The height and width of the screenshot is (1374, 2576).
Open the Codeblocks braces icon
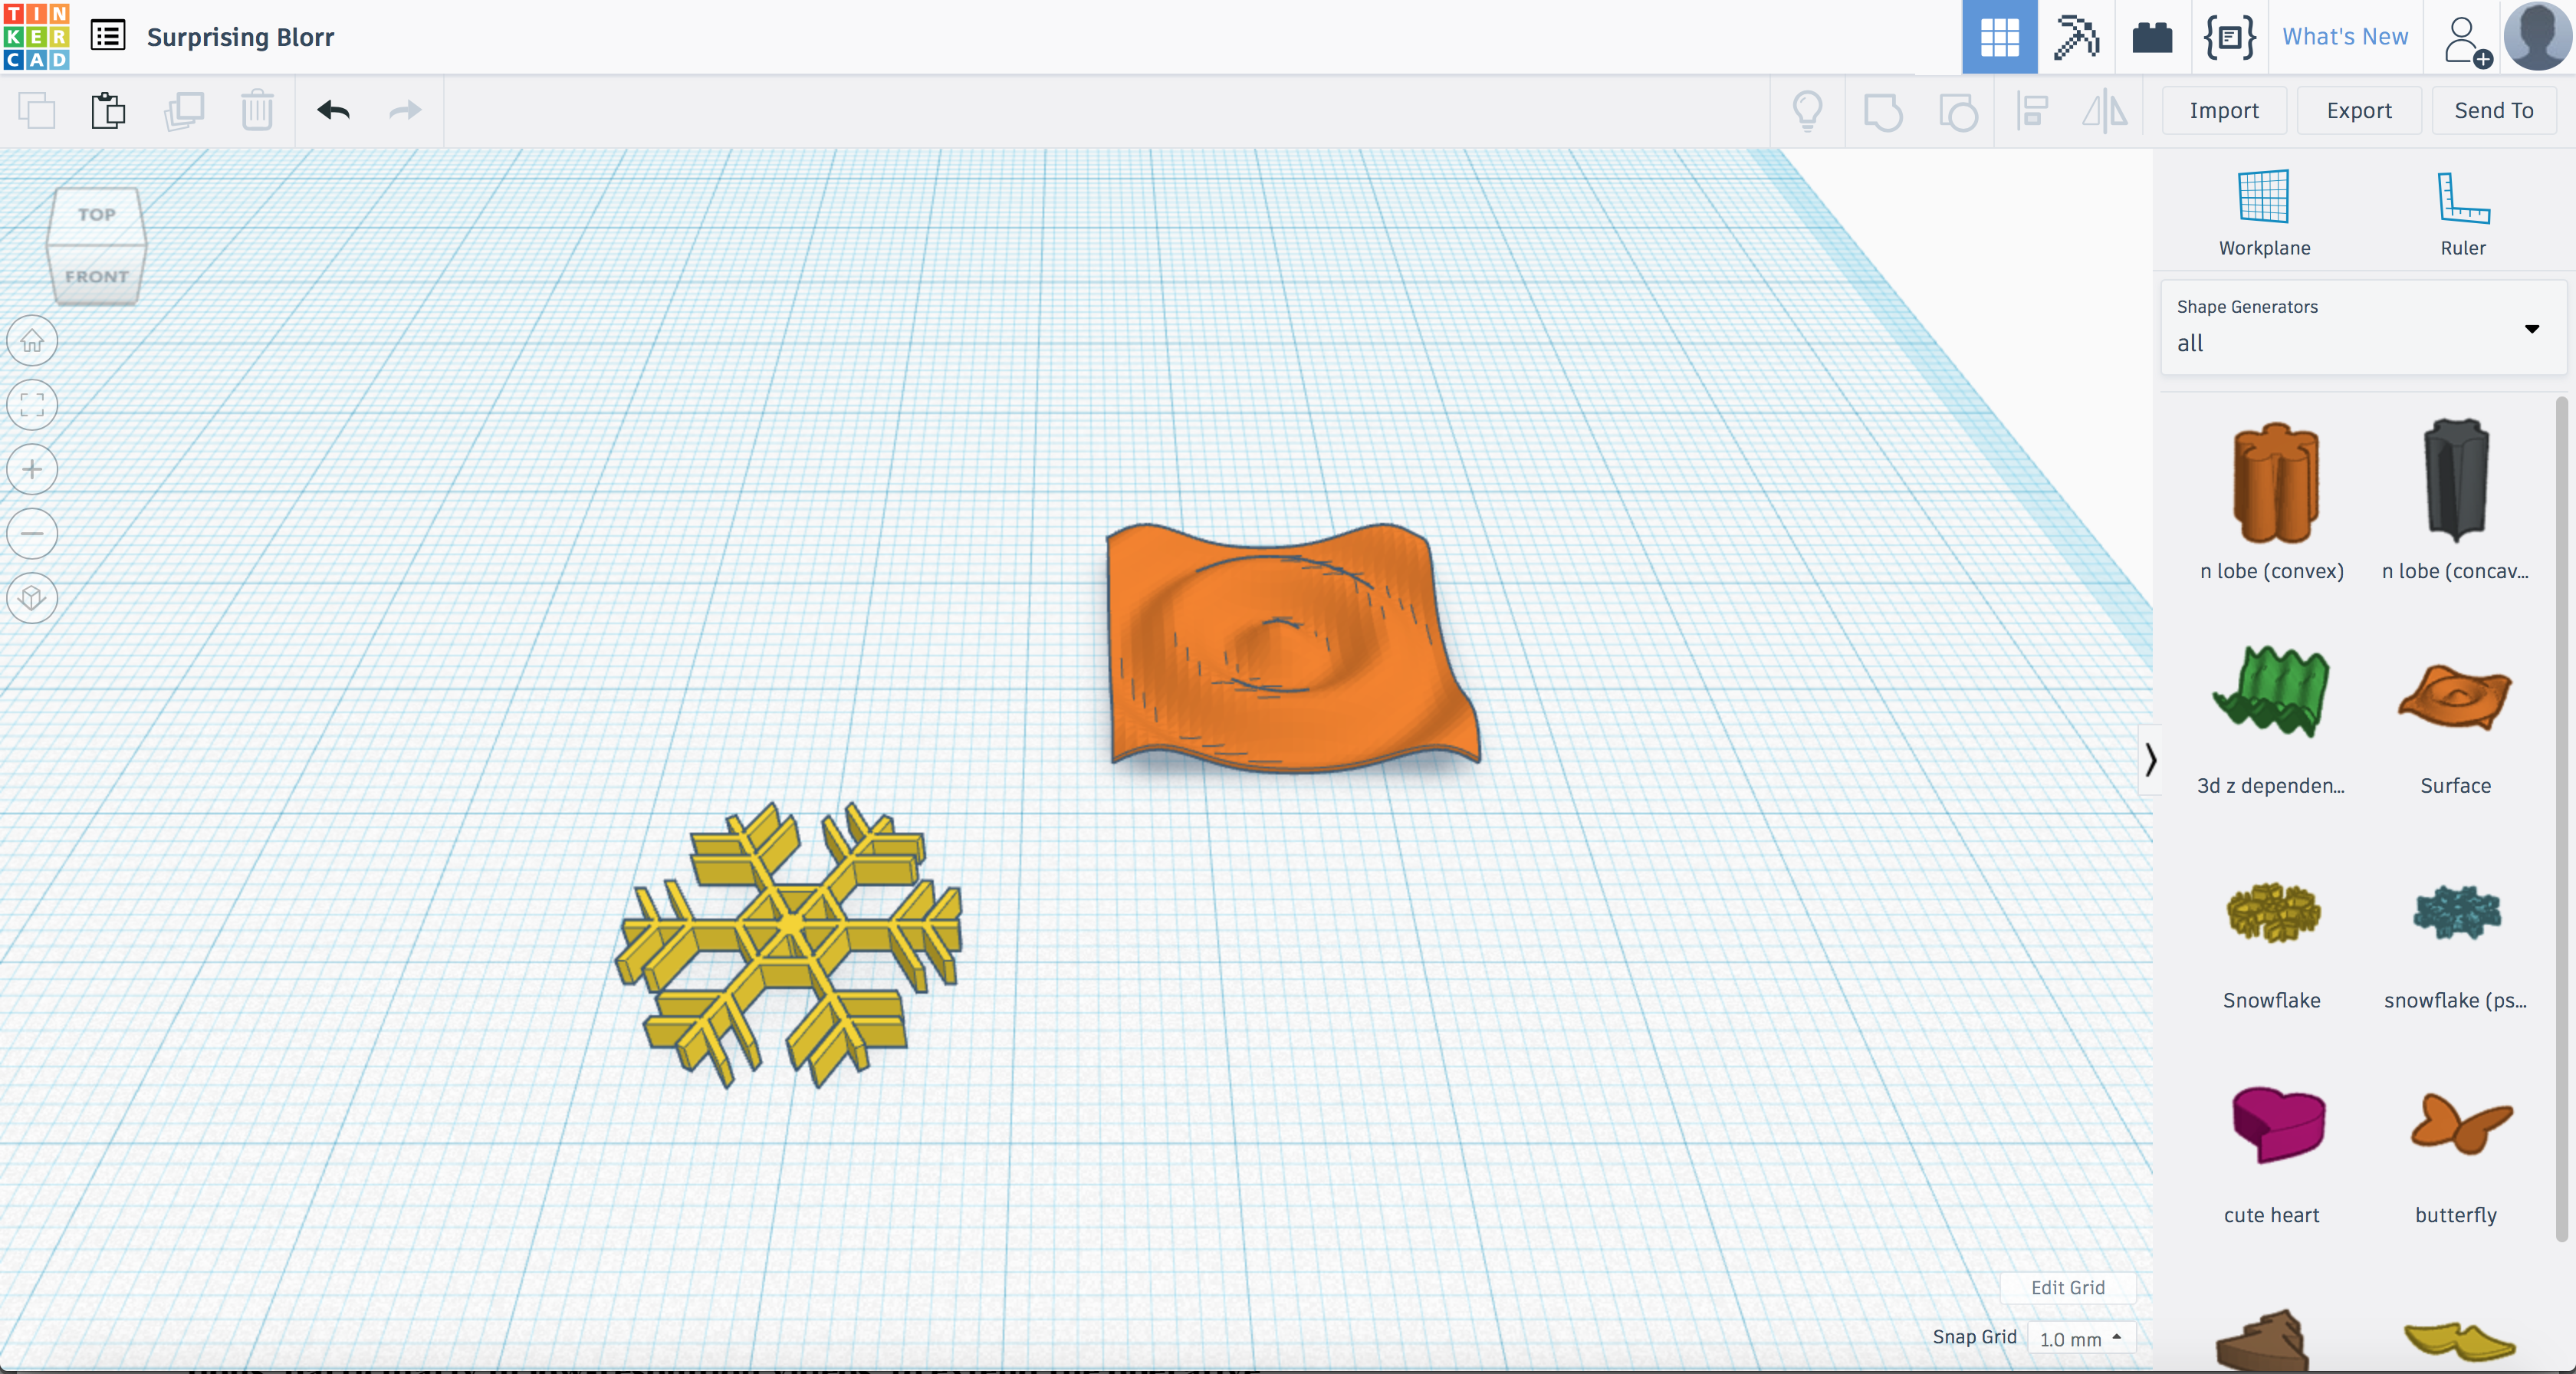click(2229, 37)
